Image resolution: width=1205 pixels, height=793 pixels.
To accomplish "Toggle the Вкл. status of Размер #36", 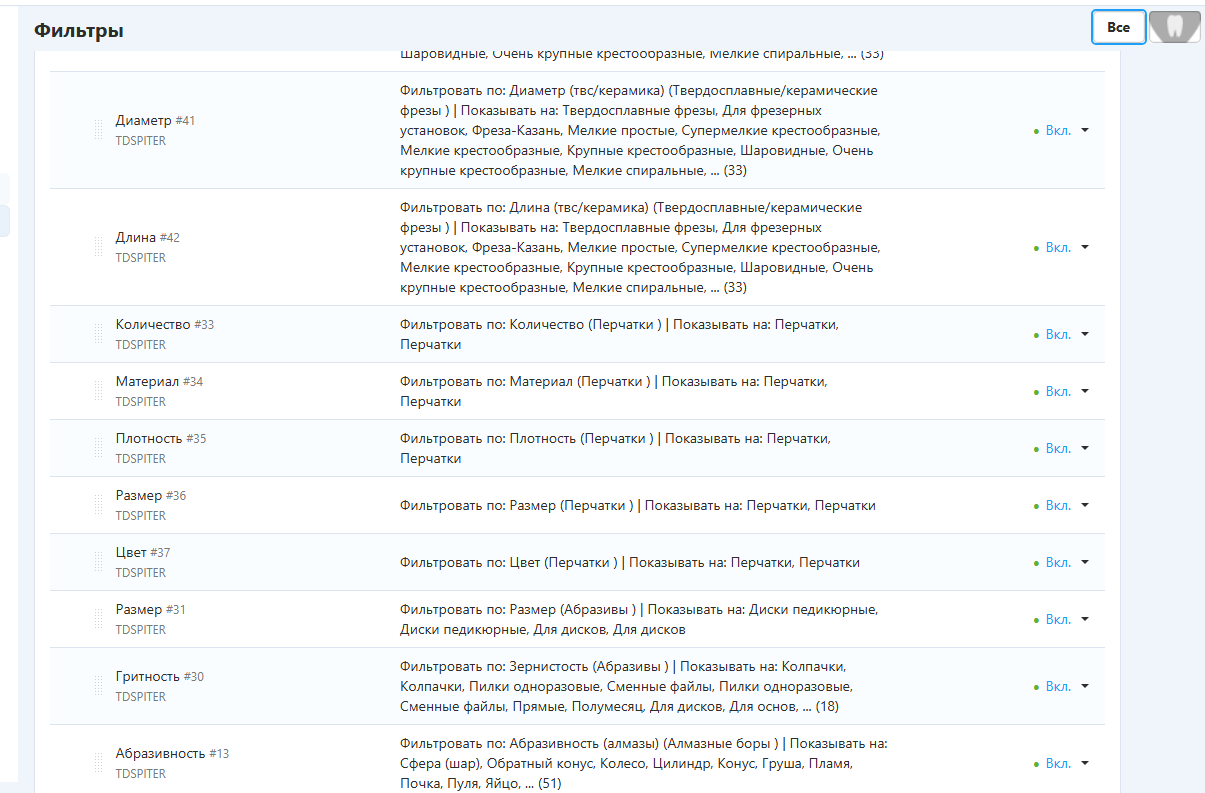I will point(1057,506).
